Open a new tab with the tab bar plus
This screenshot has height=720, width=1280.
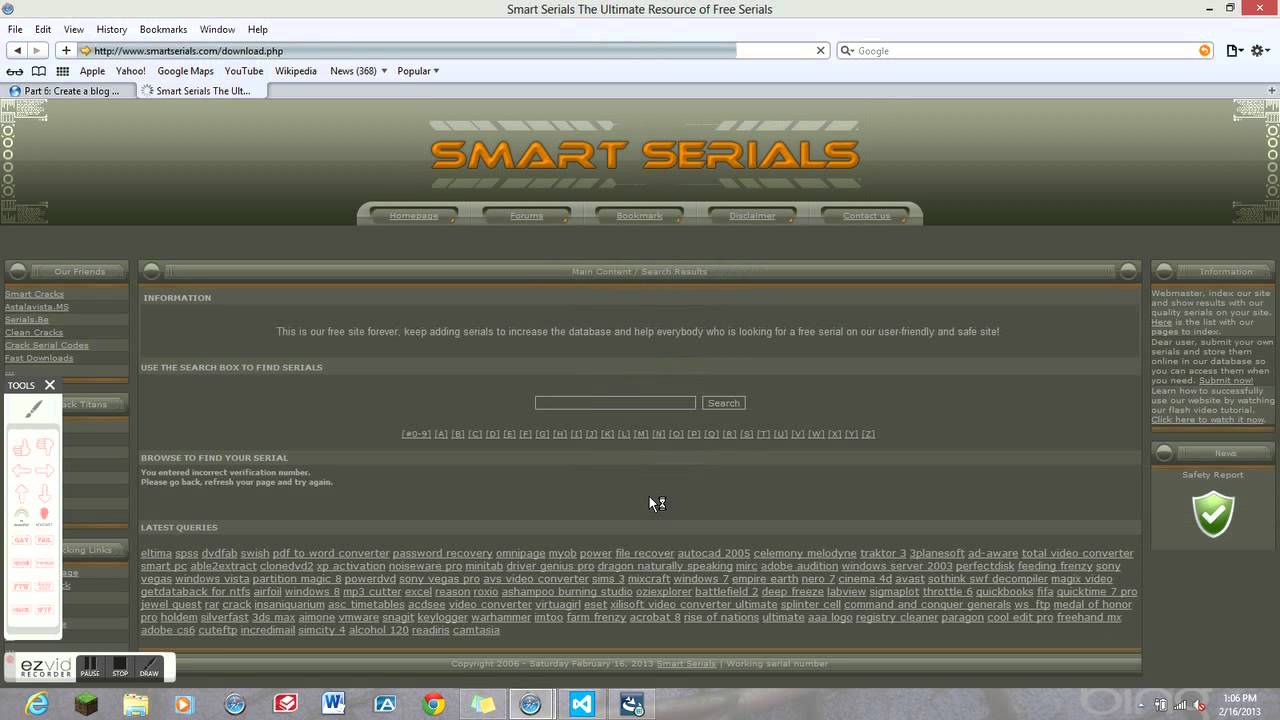(1272, 90)
